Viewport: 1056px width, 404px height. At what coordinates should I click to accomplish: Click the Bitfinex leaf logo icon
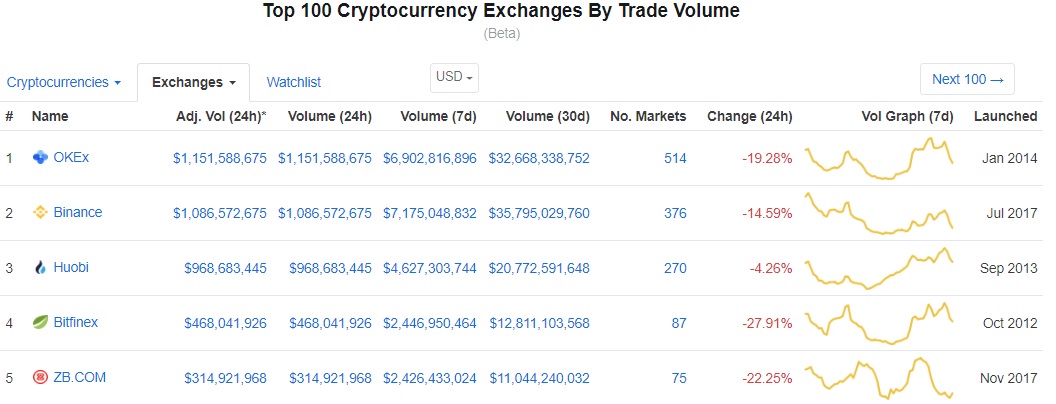coord(41,322)
